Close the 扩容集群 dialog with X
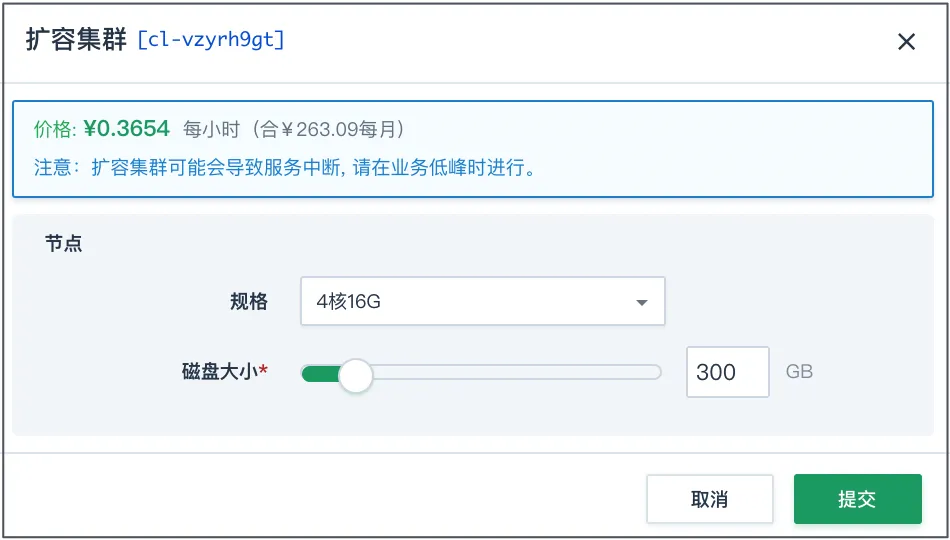Screen dimensions: 950x540 point(906,42)
